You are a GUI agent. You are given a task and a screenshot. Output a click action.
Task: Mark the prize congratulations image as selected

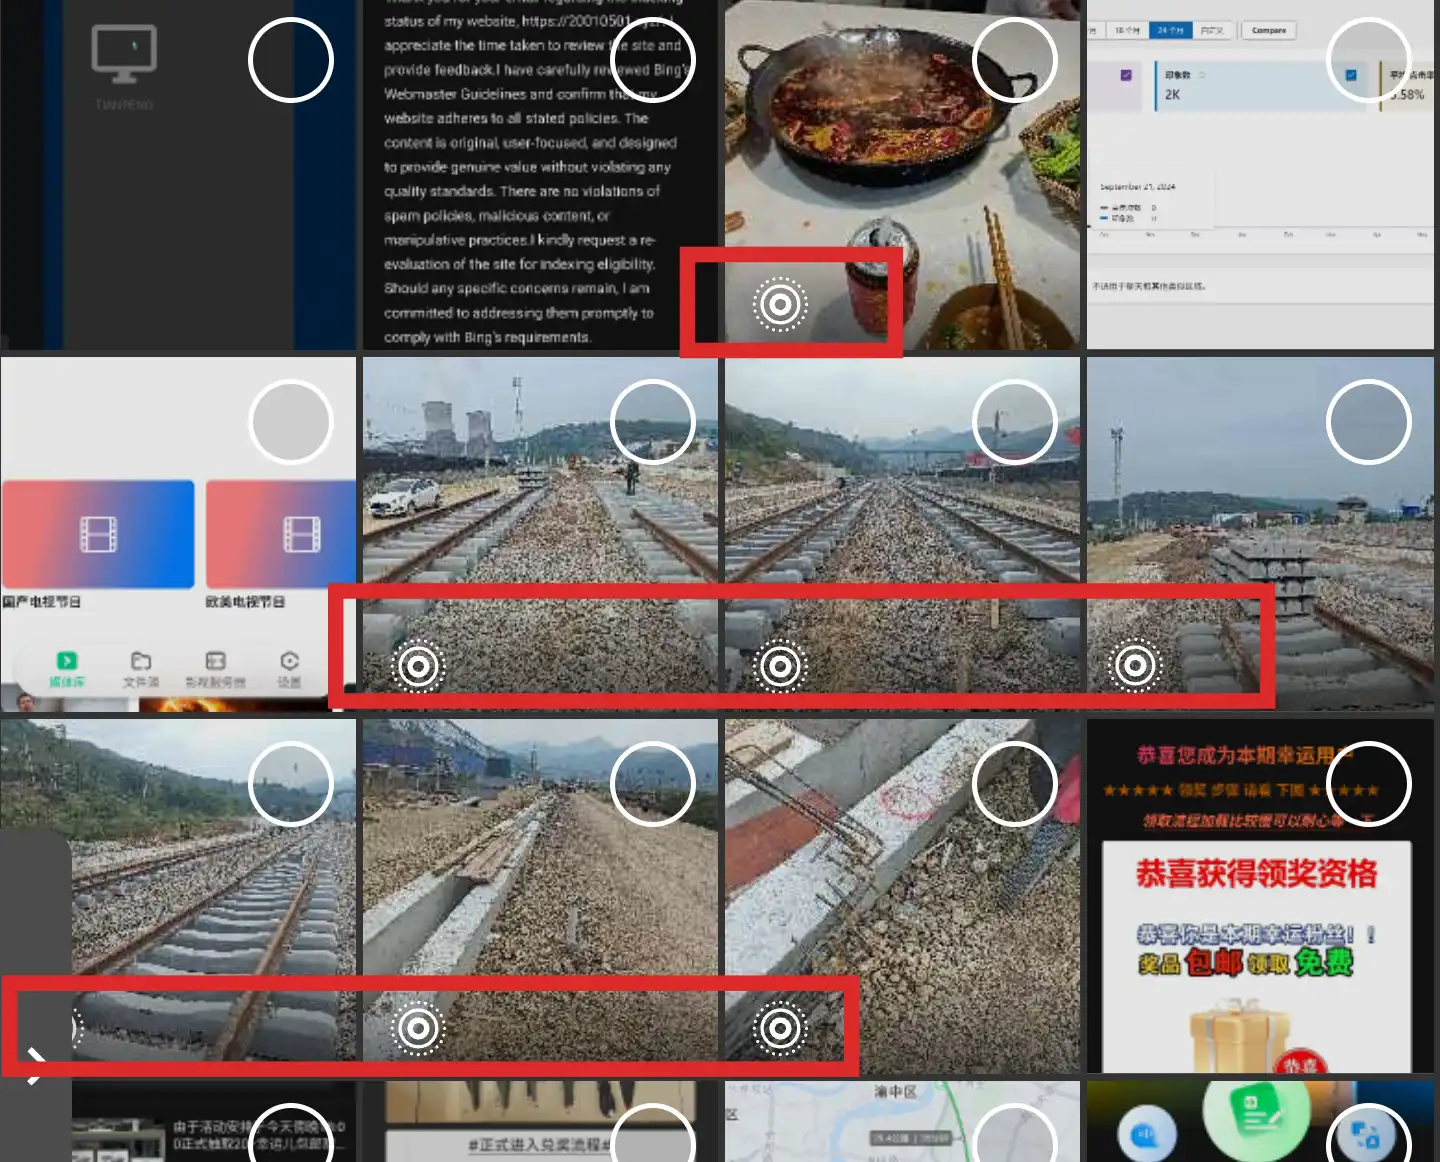[x=1368, y=784]
